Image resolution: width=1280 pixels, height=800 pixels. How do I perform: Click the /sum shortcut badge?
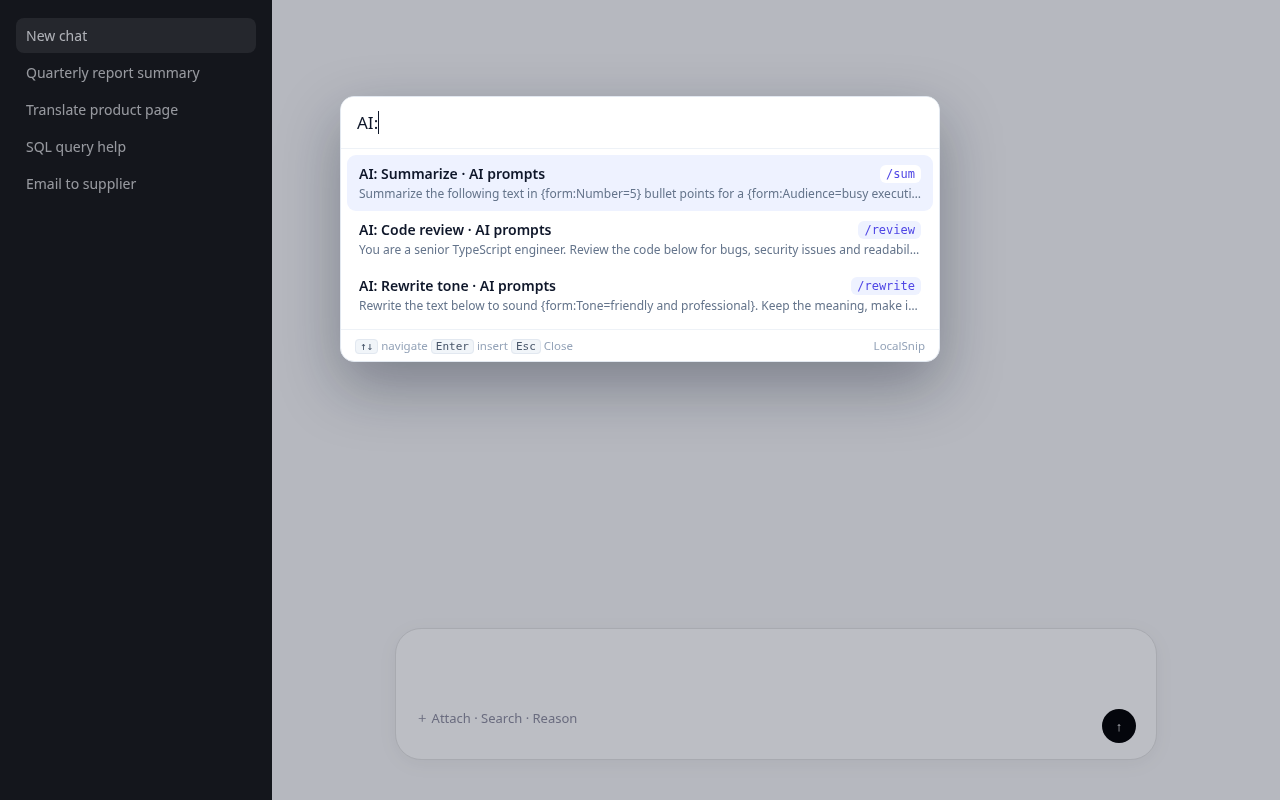click(900, 174)
